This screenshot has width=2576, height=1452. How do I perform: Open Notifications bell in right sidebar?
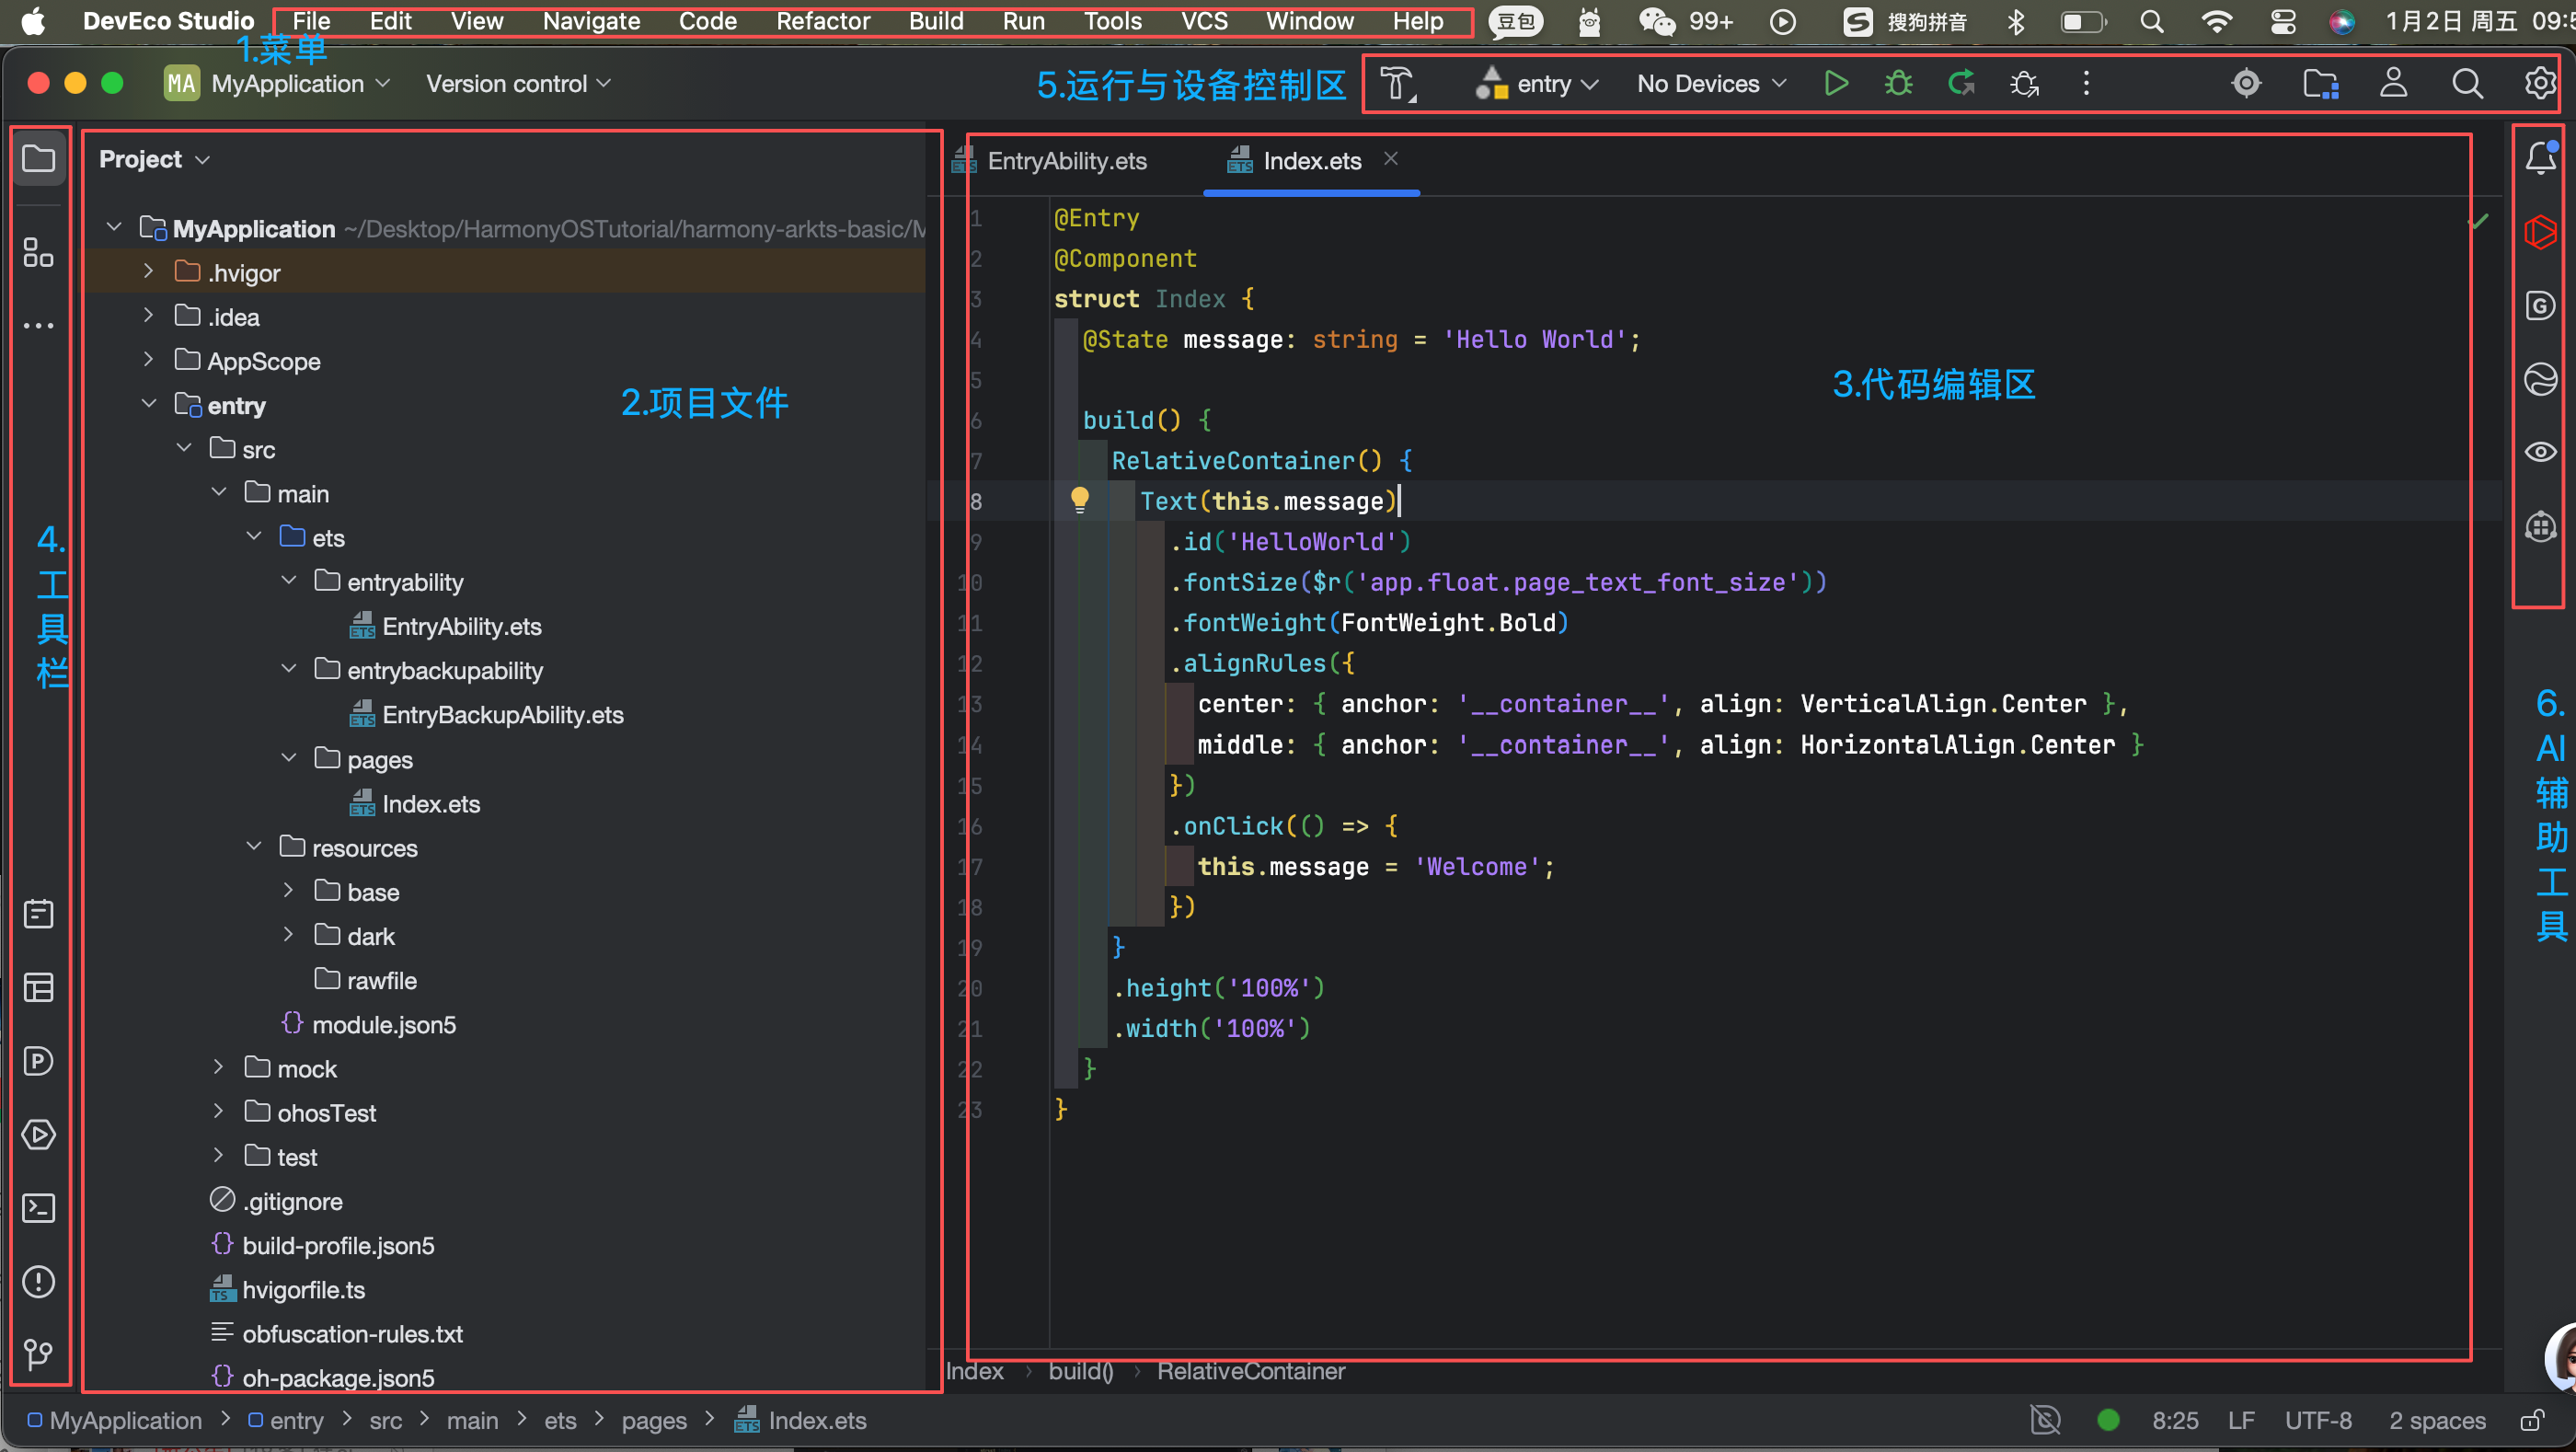2540,158
